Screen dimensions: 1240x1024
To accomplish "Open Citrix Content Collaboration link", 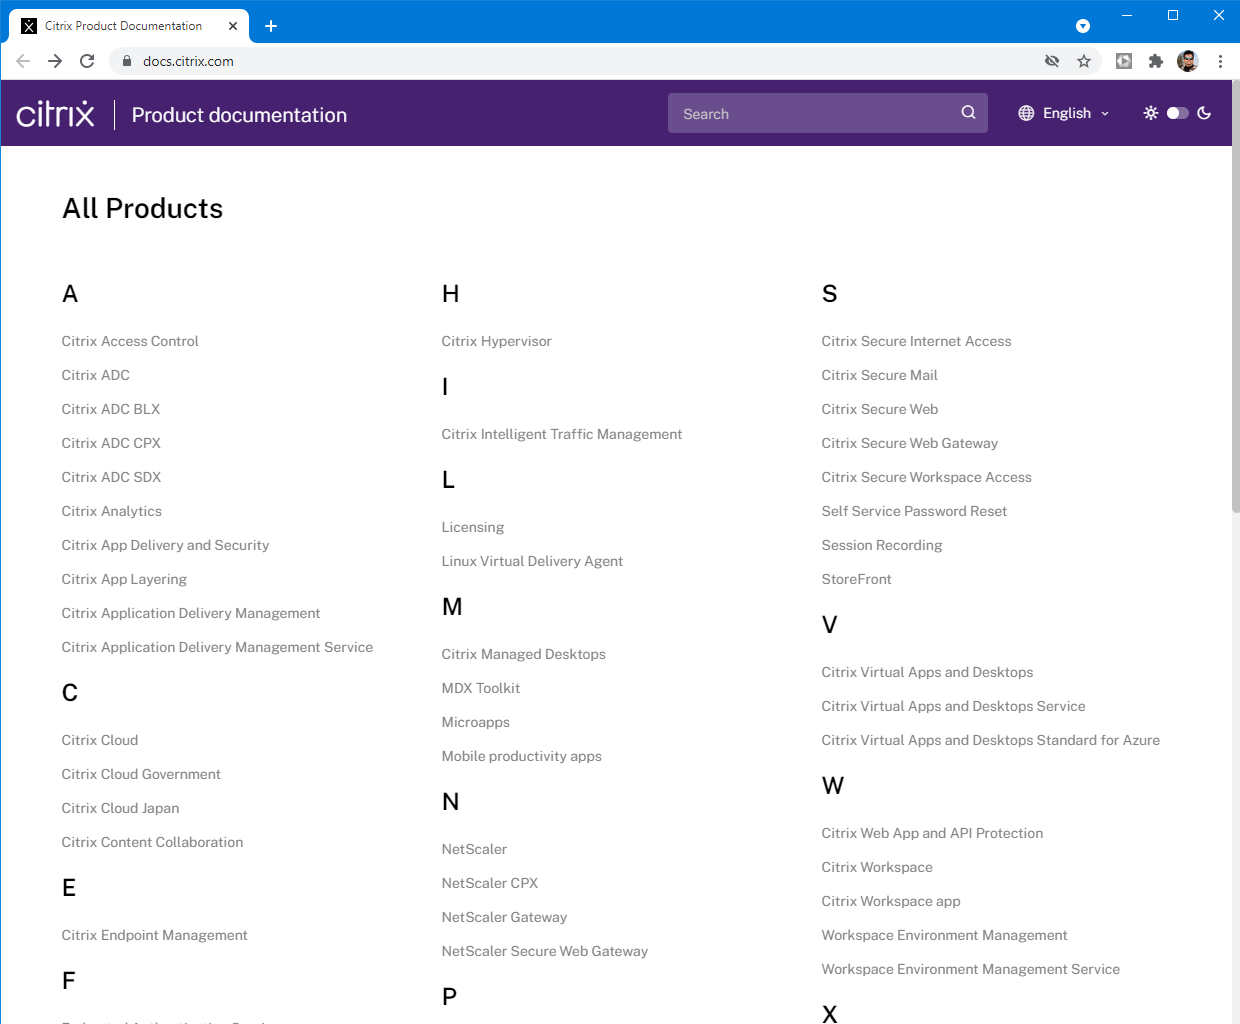I will tap(152, 842).
